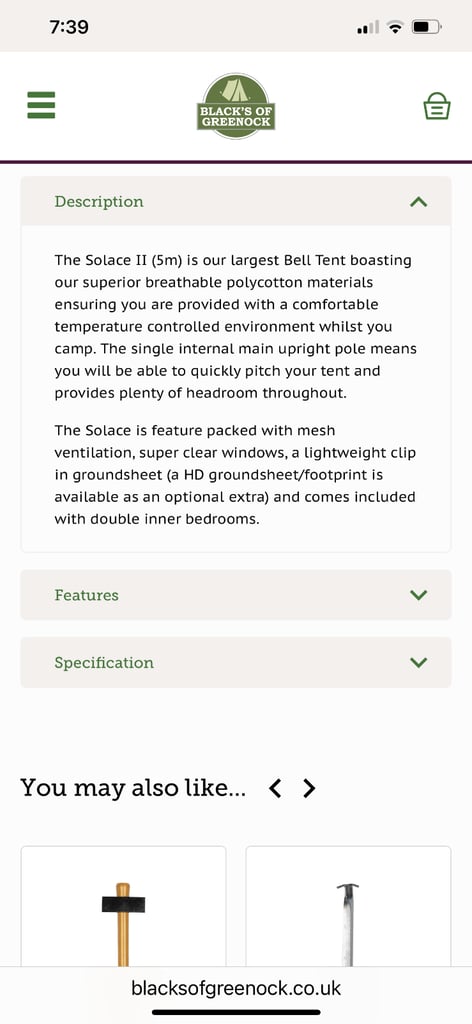
Task: Tap the Features header label
Action: click(x=86, y=595)
